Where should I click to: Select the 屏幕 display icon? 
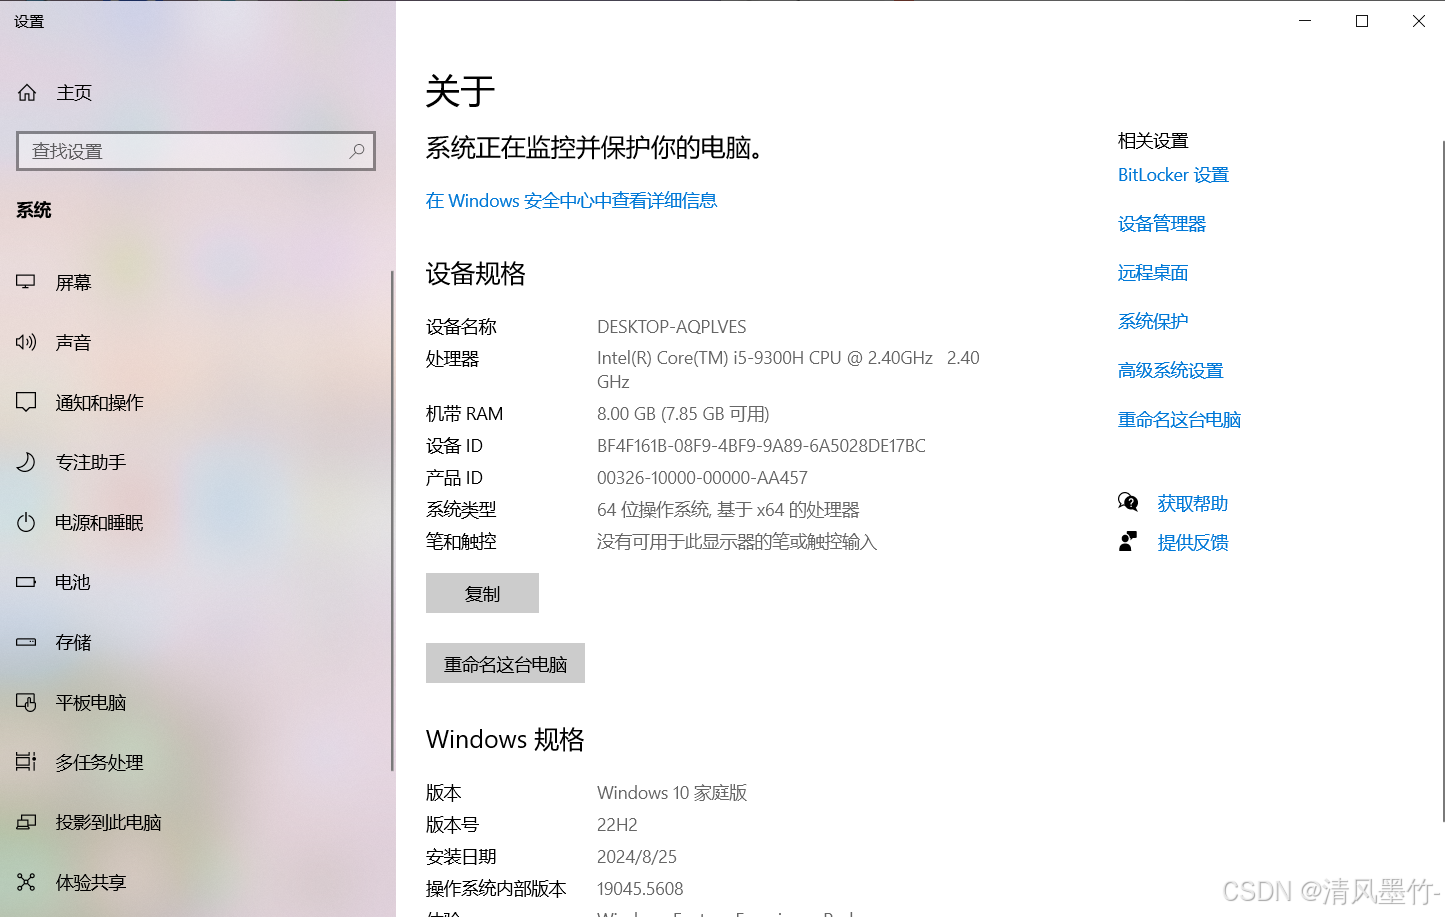point(26,282)
